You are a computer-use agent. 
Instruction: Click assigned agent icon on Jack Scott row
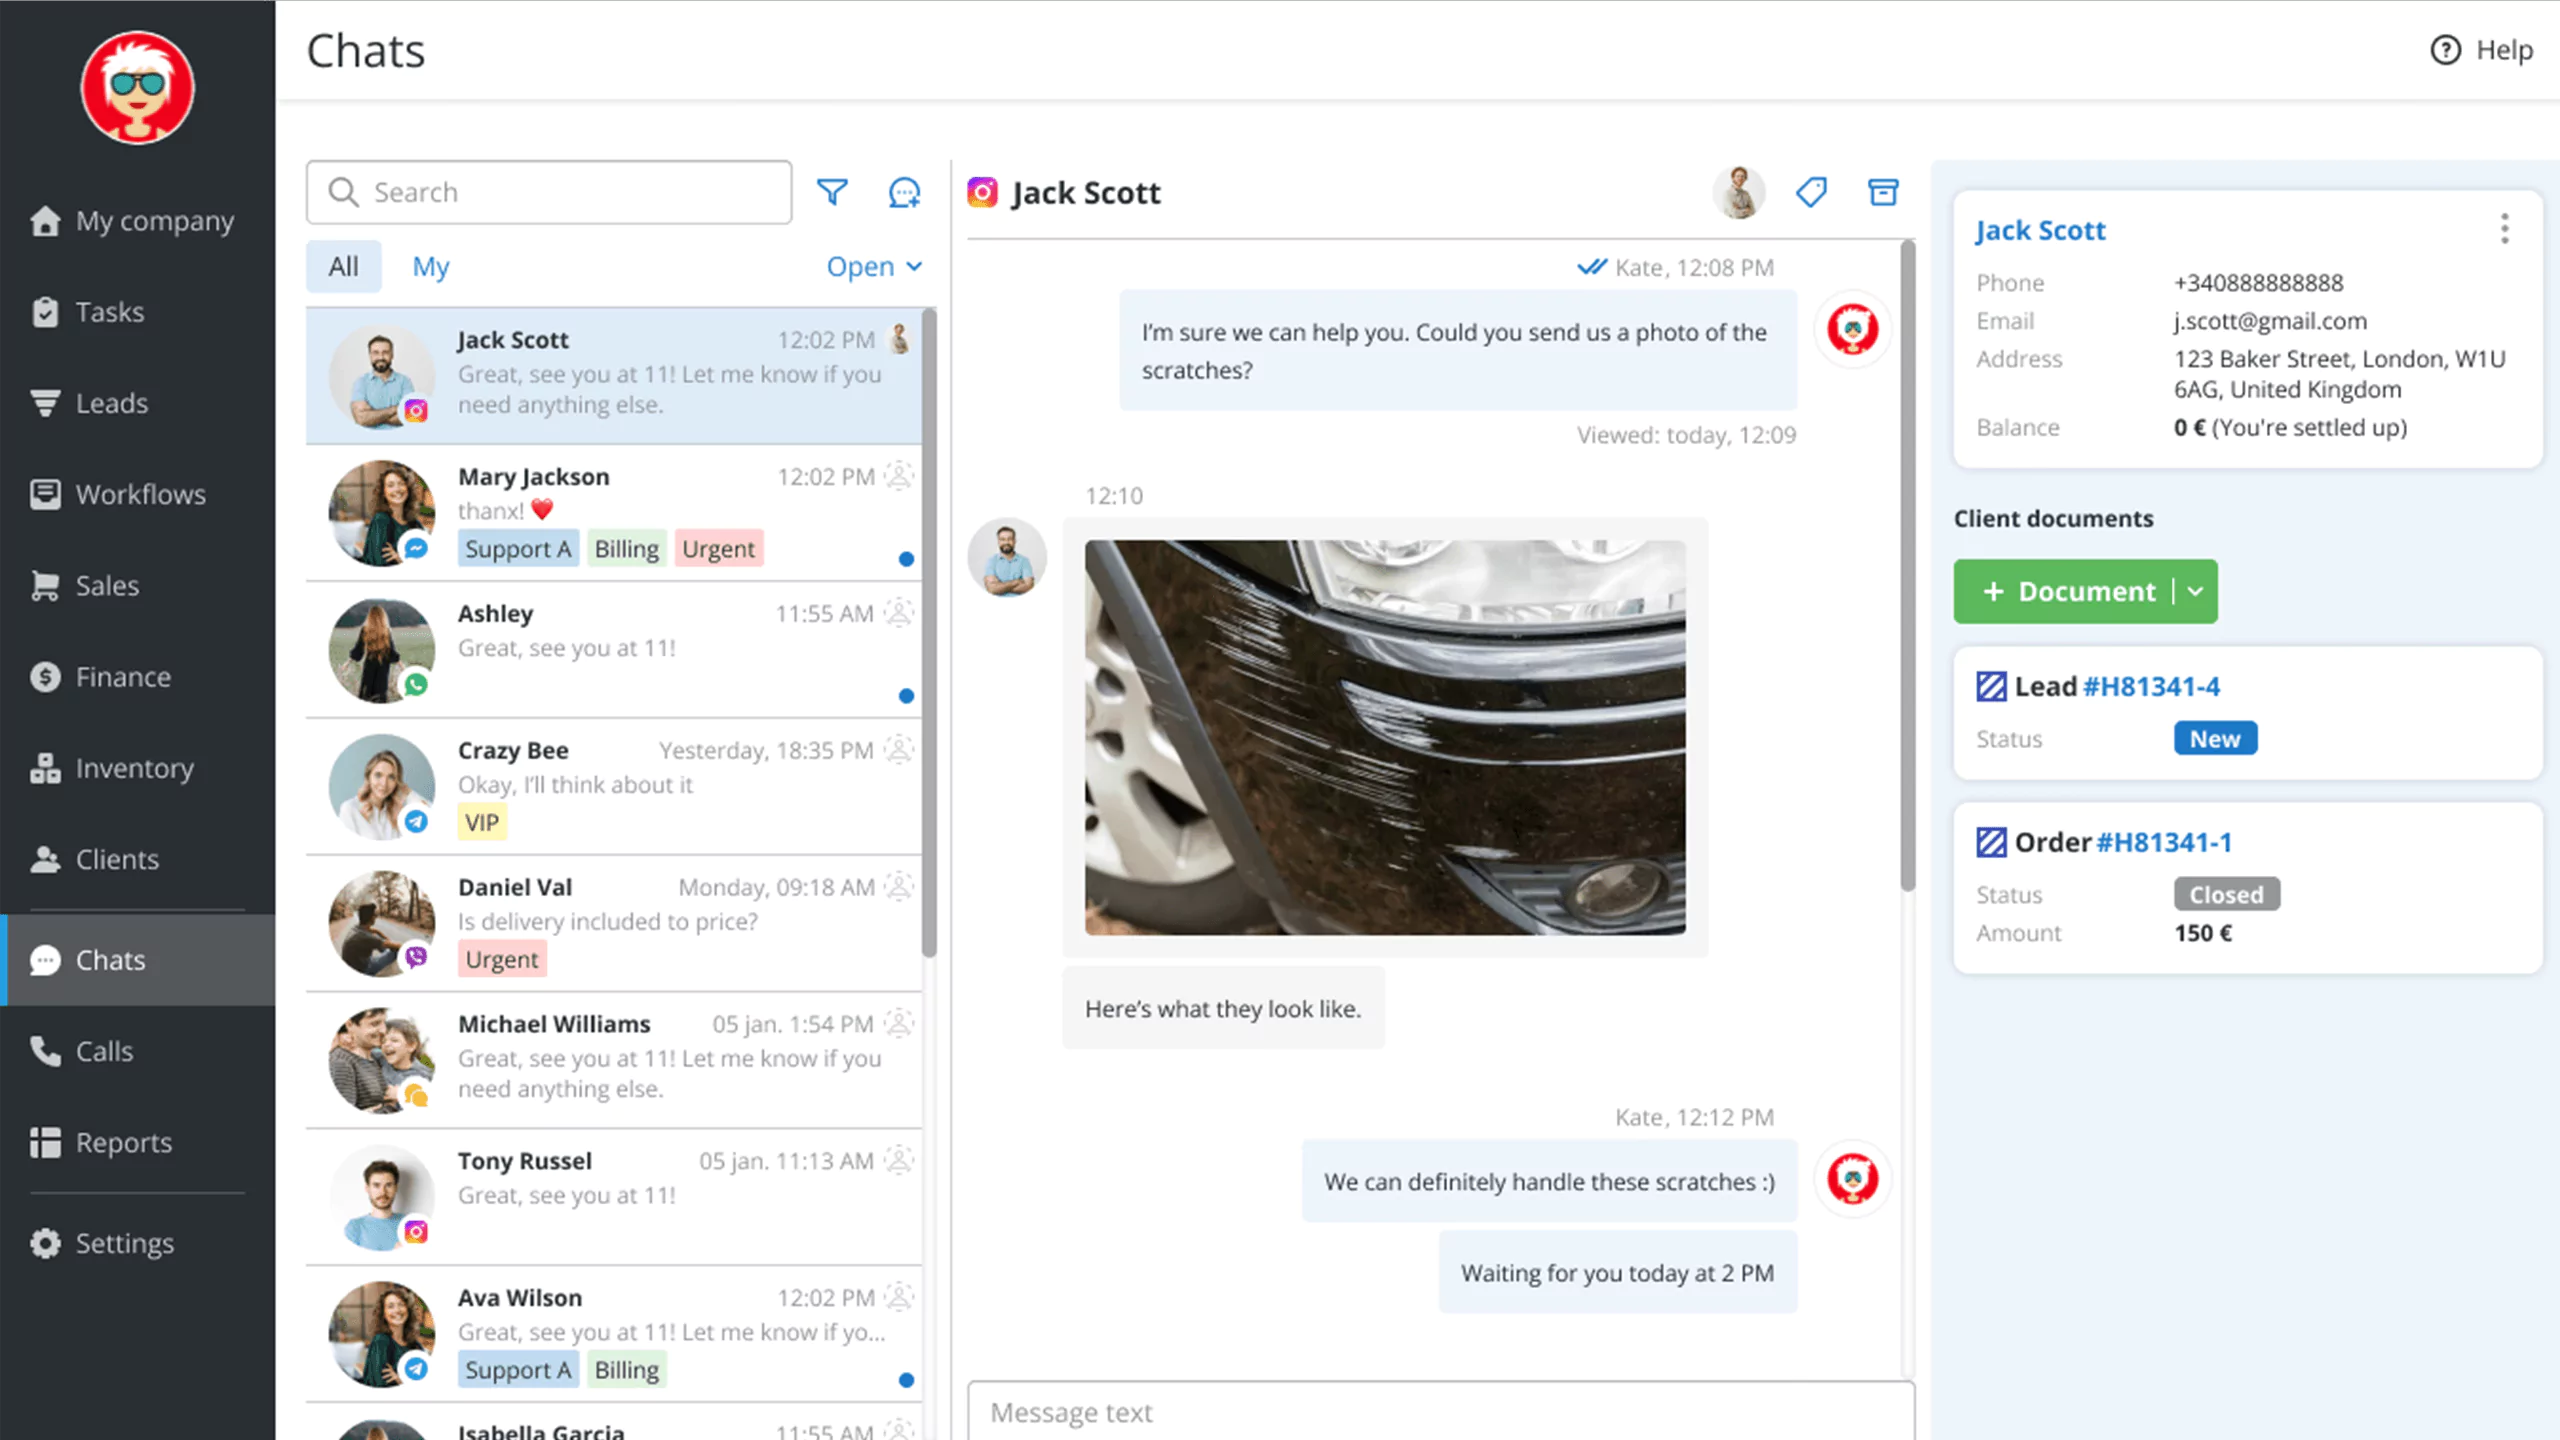coord(900,340)
